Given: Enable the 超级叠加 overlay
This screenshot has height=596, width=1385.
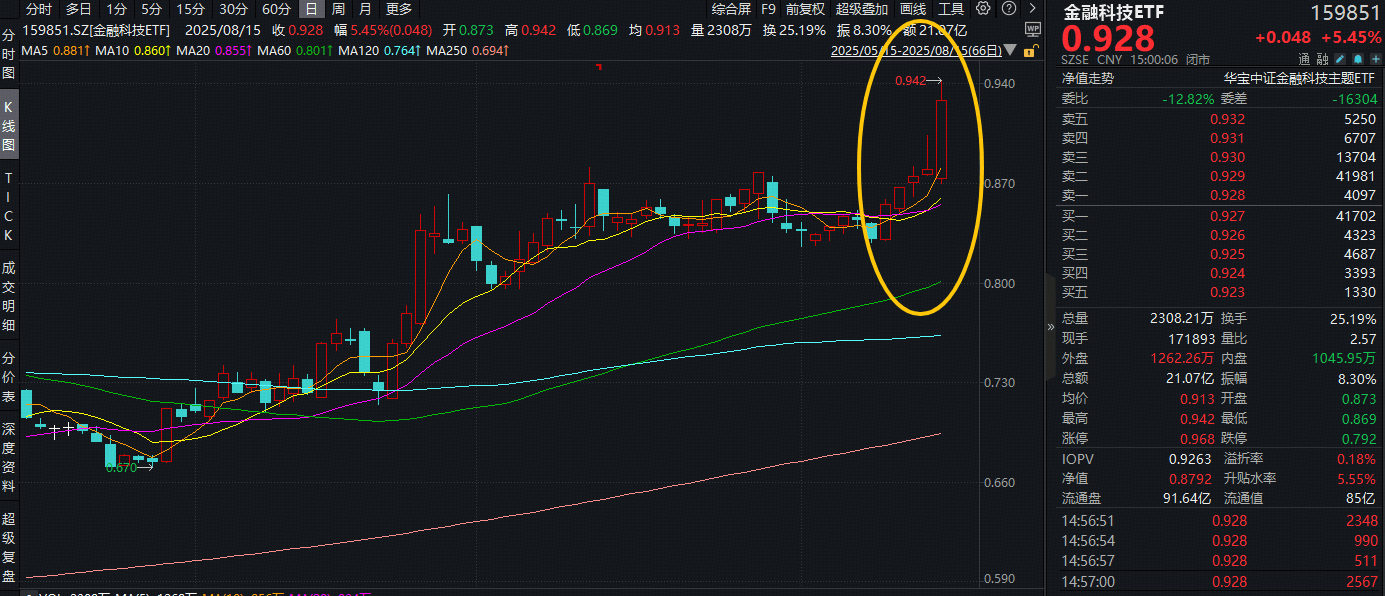Looking at the screenshot, I should [x=862, y=9].
